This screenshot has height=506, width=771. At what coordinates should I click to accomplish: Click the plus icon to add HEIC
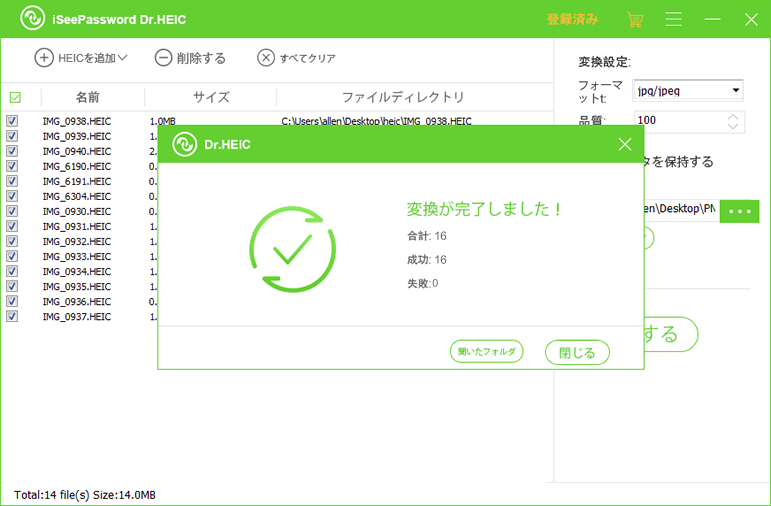click(44, 58)
